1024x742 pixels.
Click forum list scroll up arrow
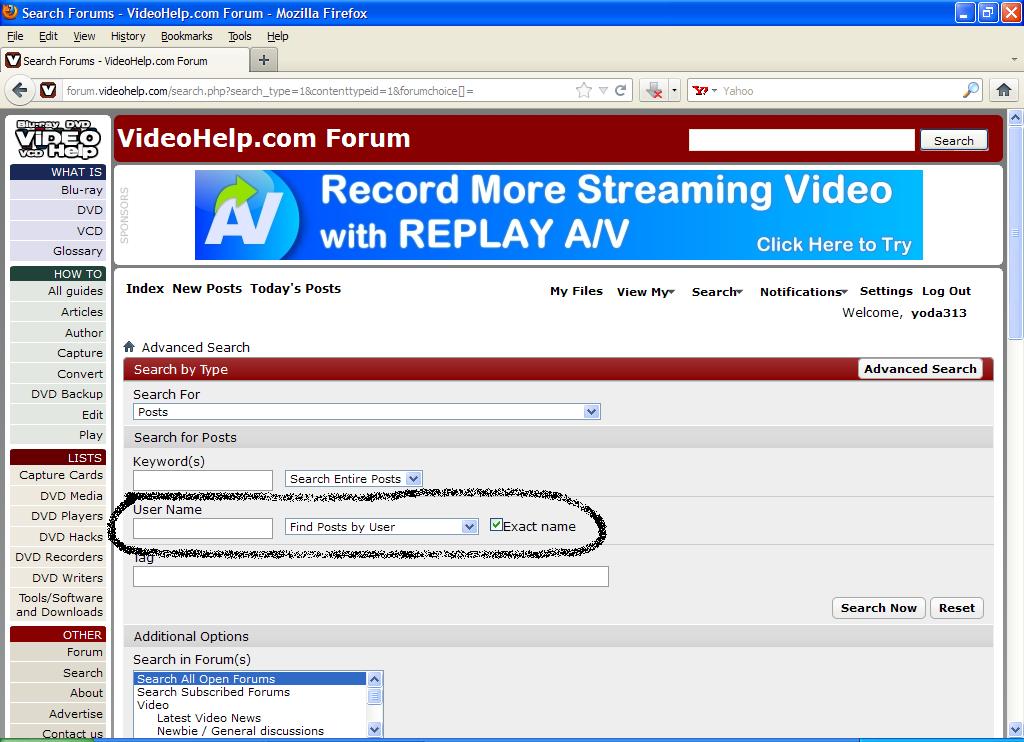pyautogui.click(x=374, y=679)
